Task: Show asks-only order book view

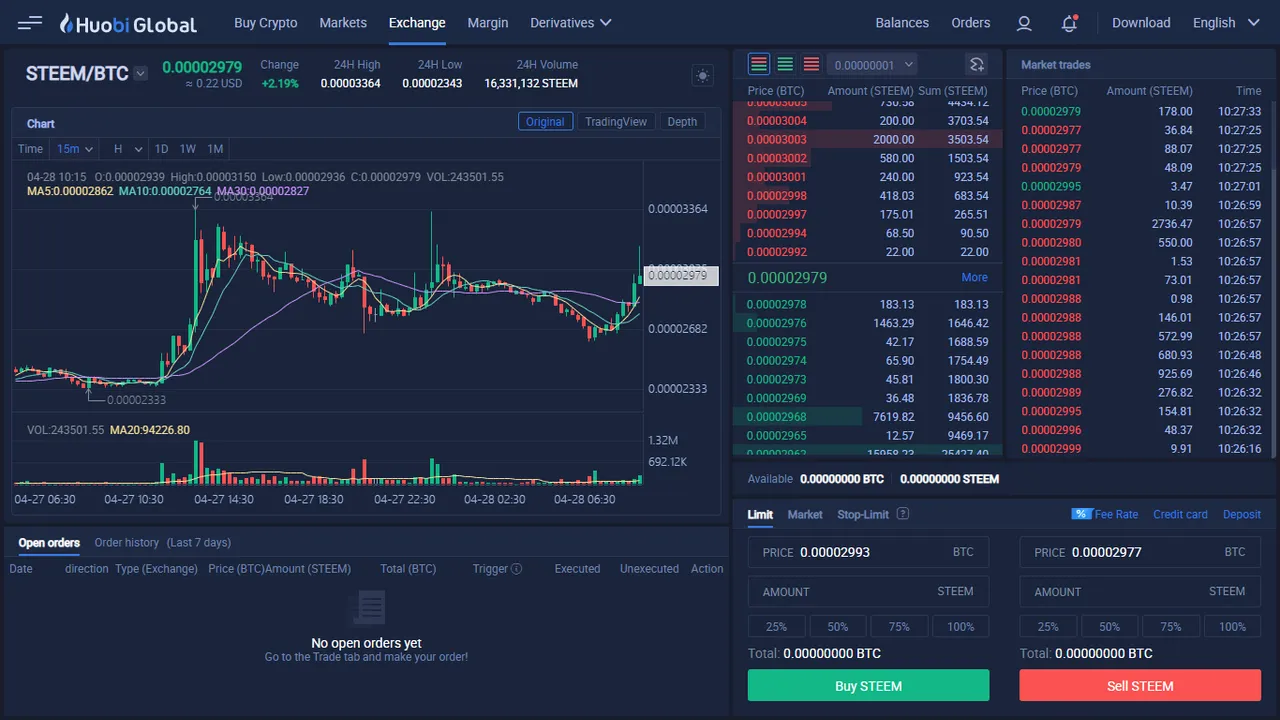Action: (x=811, y=64)
